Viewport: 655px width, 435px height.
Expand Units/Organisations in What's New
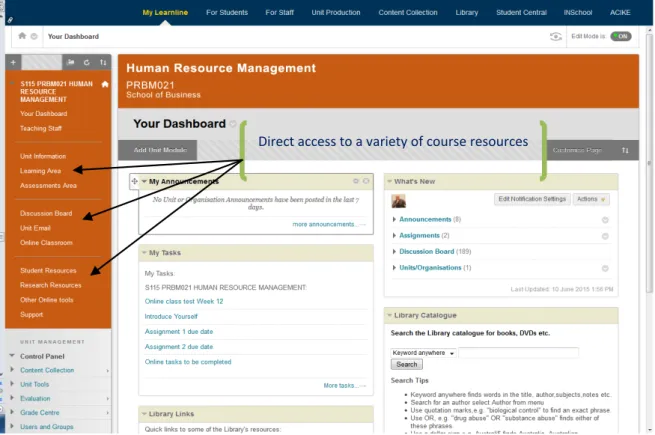[x=394, y=268]
